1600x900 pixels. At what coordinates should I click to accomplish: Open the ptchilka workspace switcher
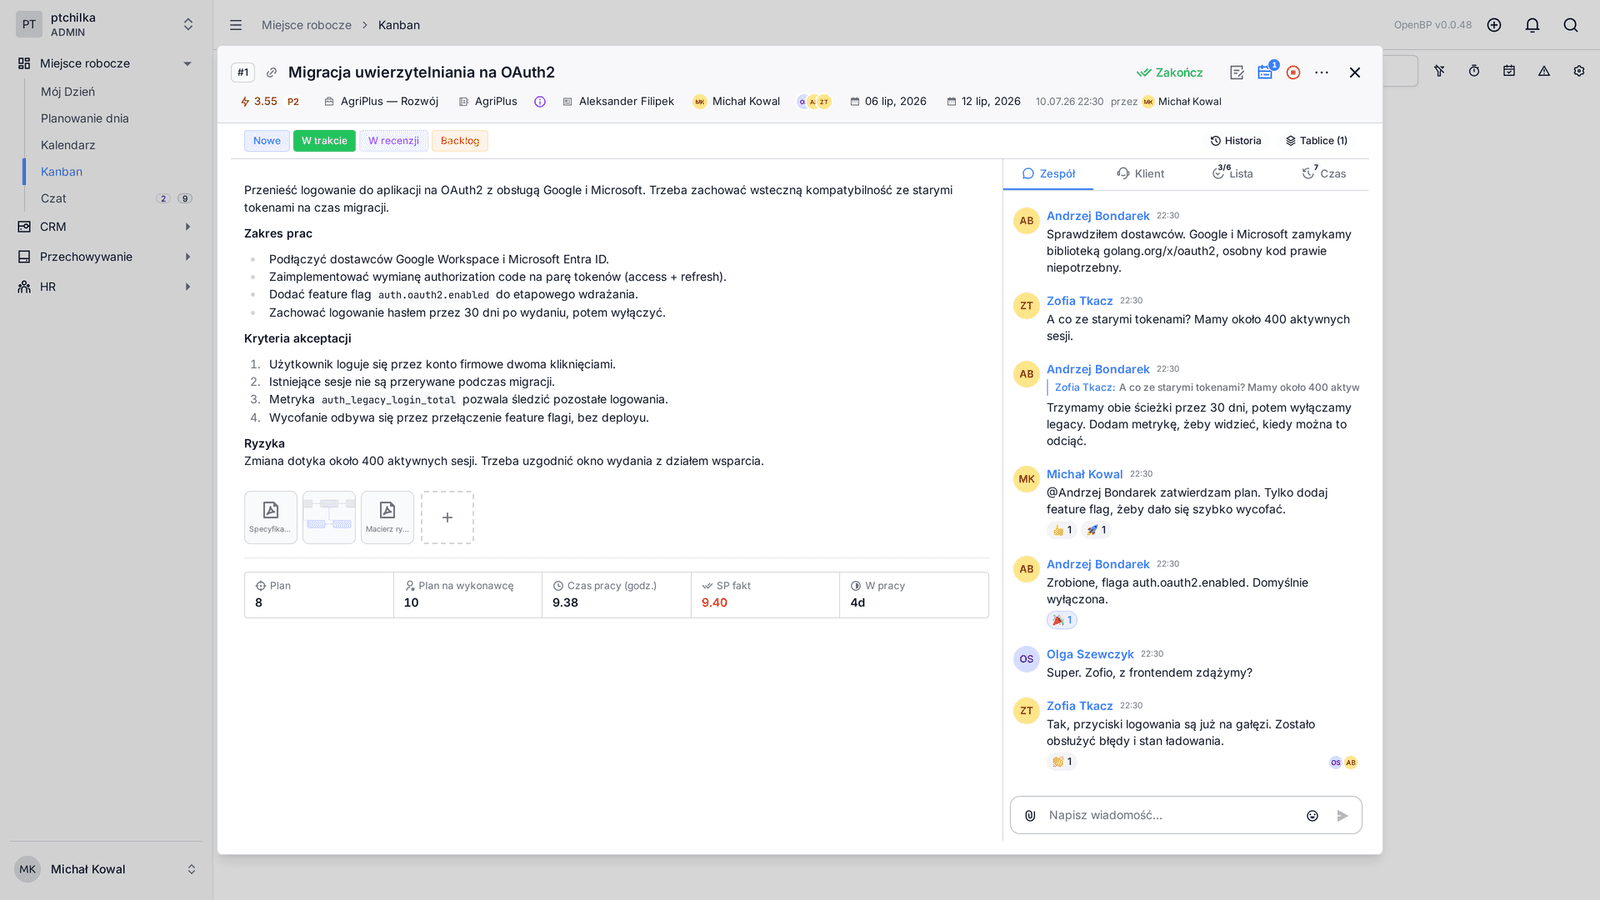[x=106, y=24]
